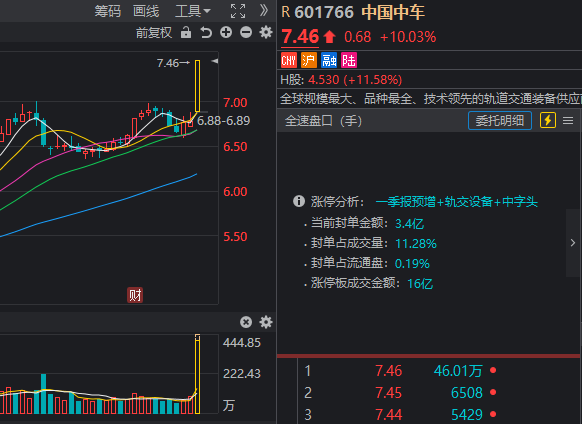Close the volume indicator panel

coord(246,322)
